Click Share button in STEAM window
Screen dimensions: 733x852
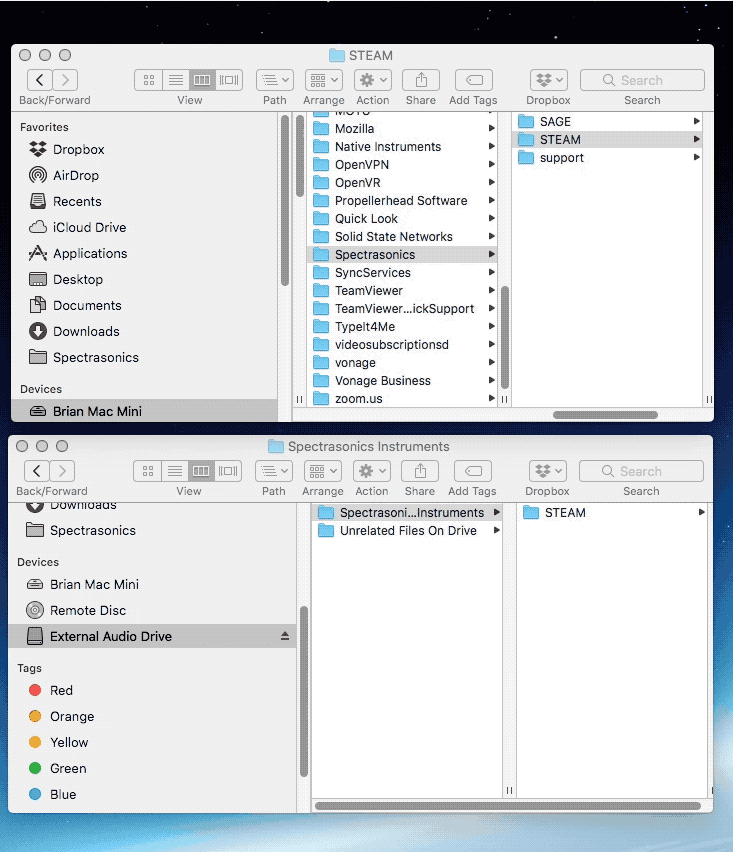(421, 80)
